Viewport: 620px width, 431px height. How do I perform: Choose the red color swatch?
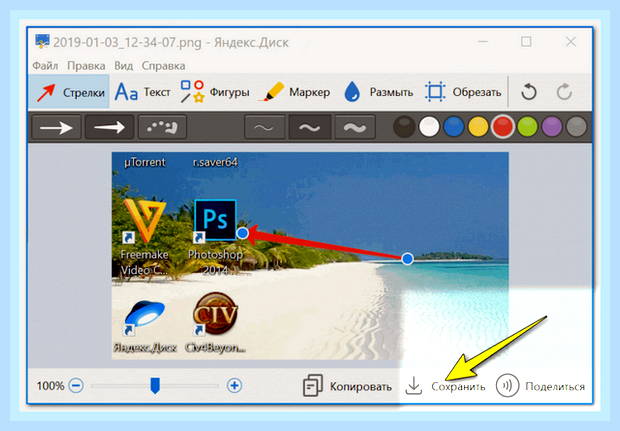(503, 127)
